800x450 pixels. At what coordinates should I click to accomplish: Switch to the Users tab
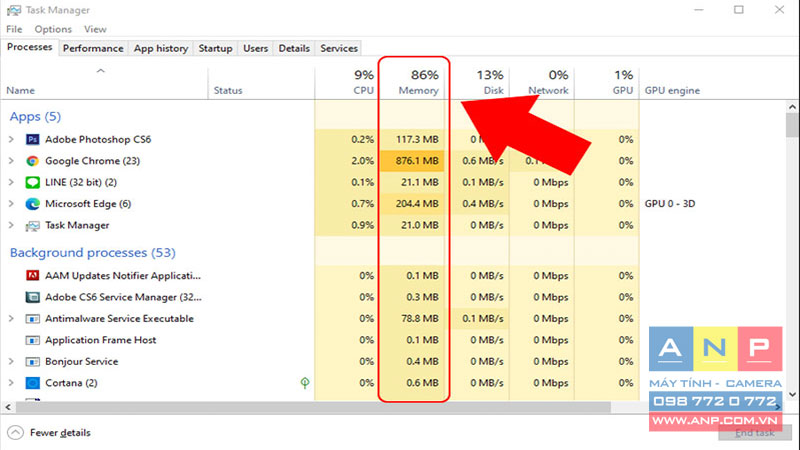(255, 48)
